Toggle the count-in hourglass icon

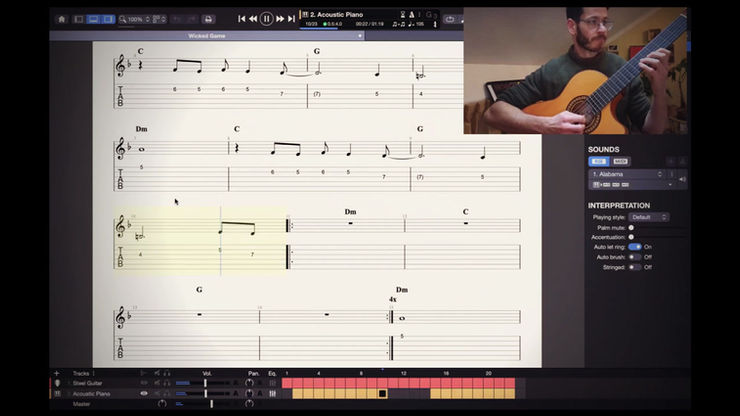pyautogui.click(x=403, y=15)
